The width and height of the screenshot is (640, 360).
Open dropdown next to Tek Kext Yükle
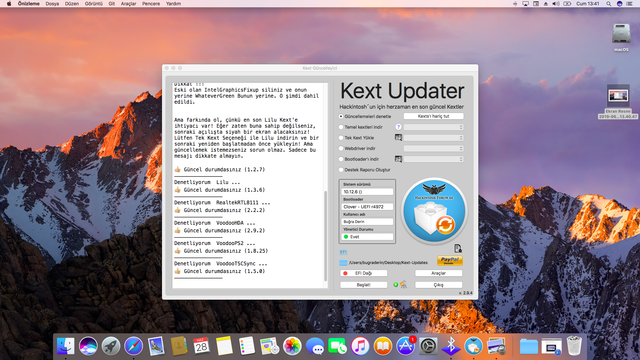coord(433,138)
